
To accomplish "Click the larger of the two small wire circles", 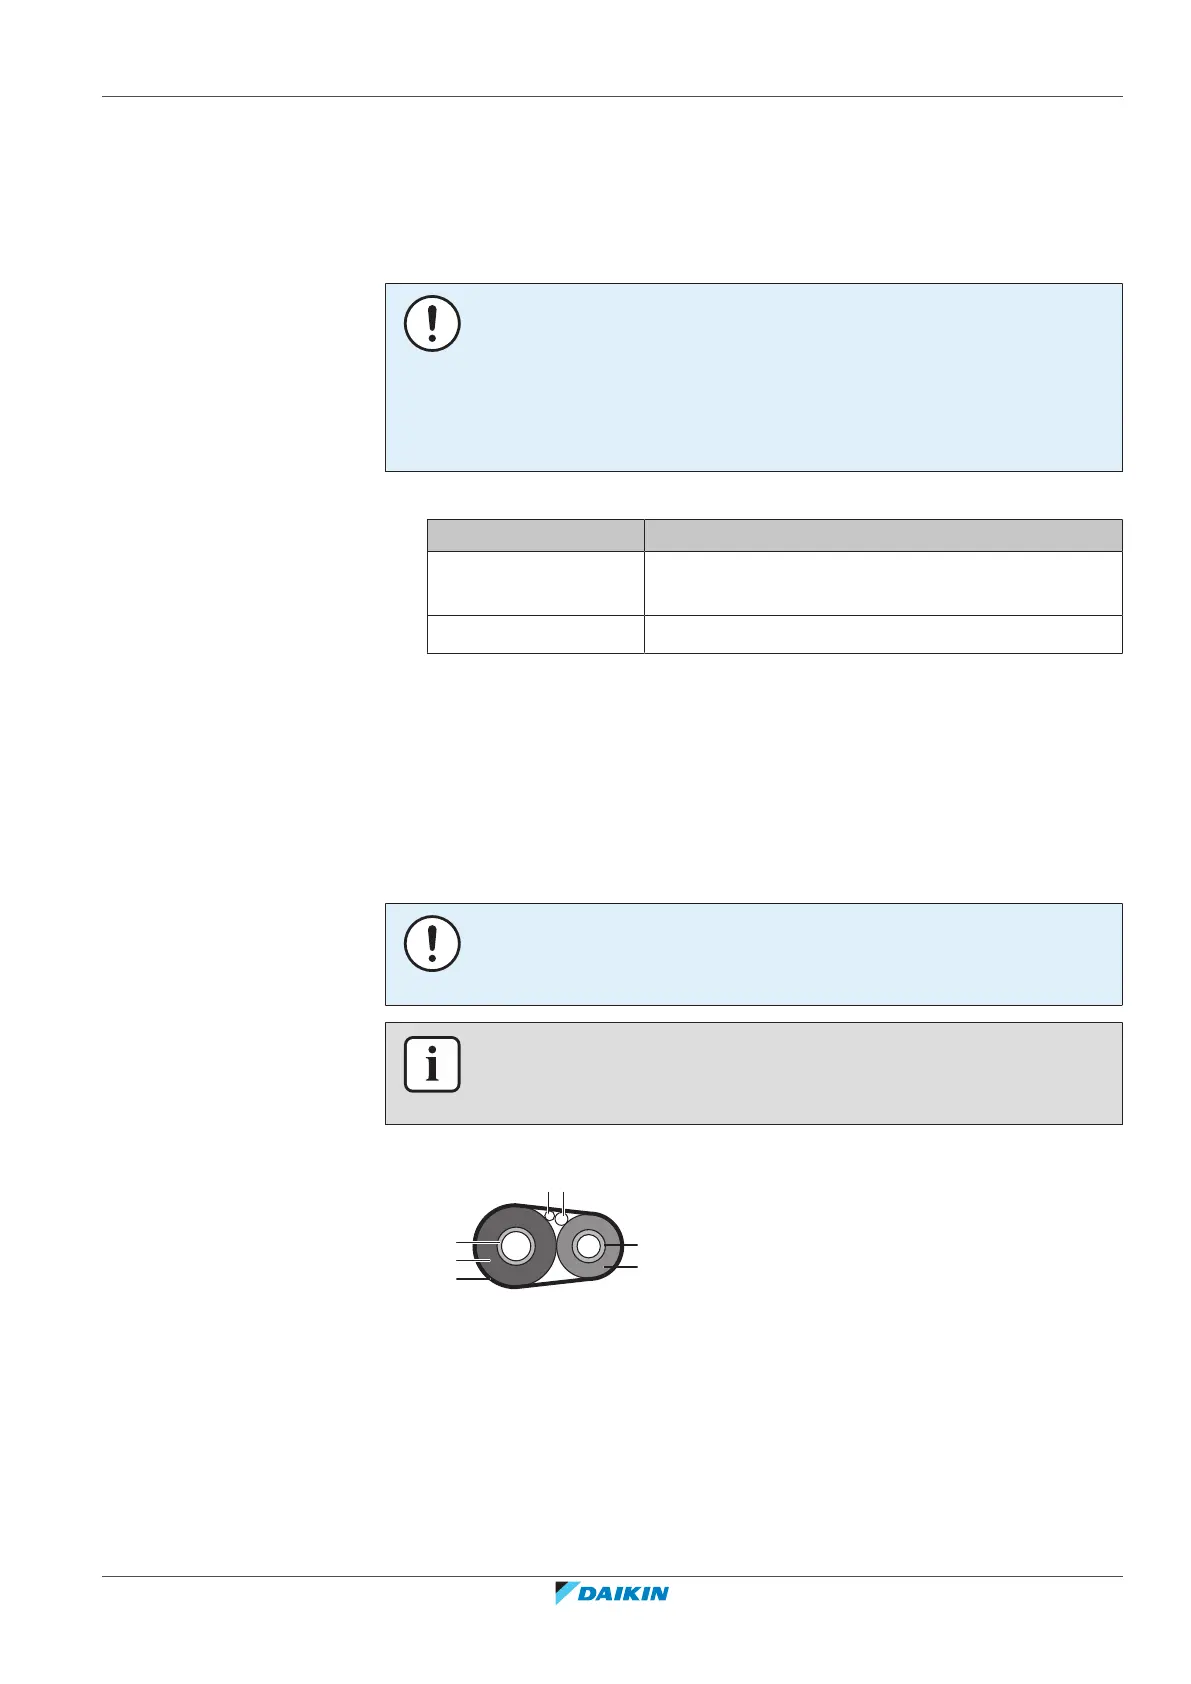I will [x=562, y=1219].
